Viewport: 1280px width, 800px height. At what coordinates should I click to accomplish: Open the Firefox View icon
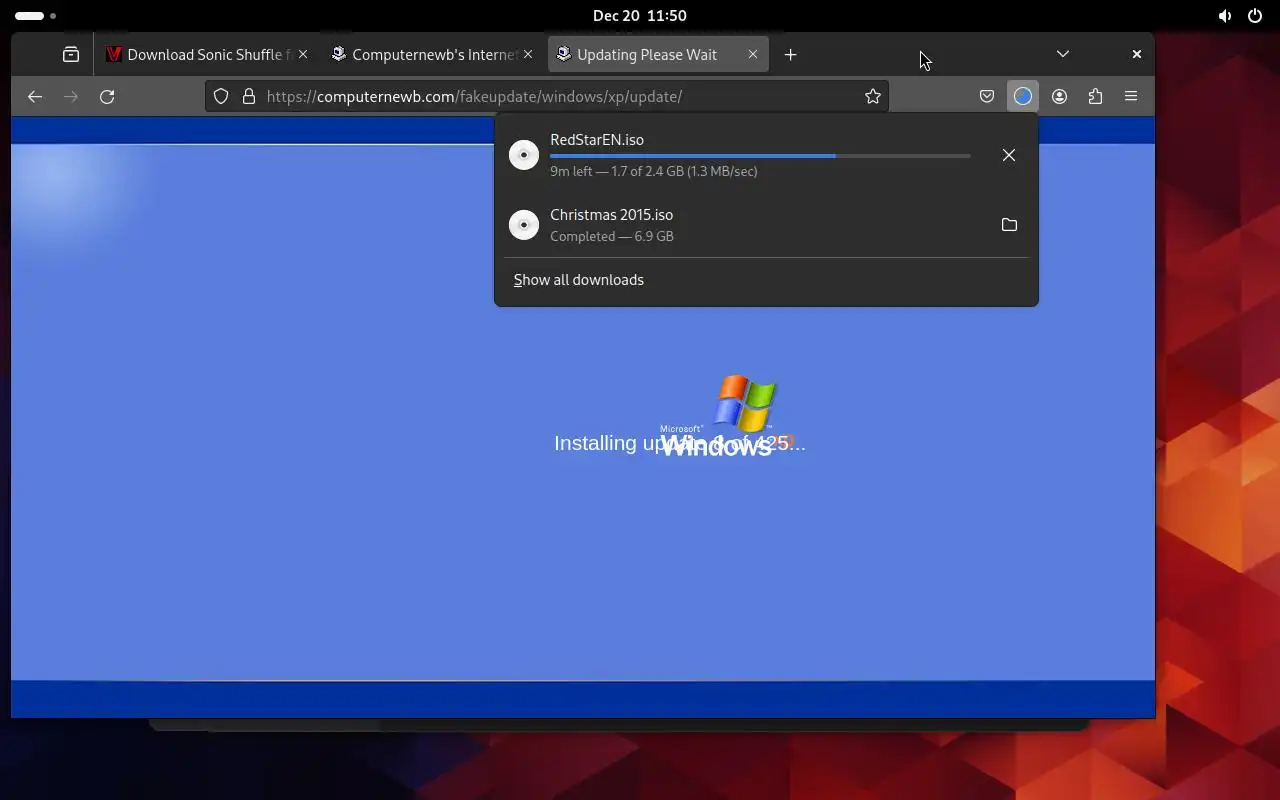[x=71, y=55]
